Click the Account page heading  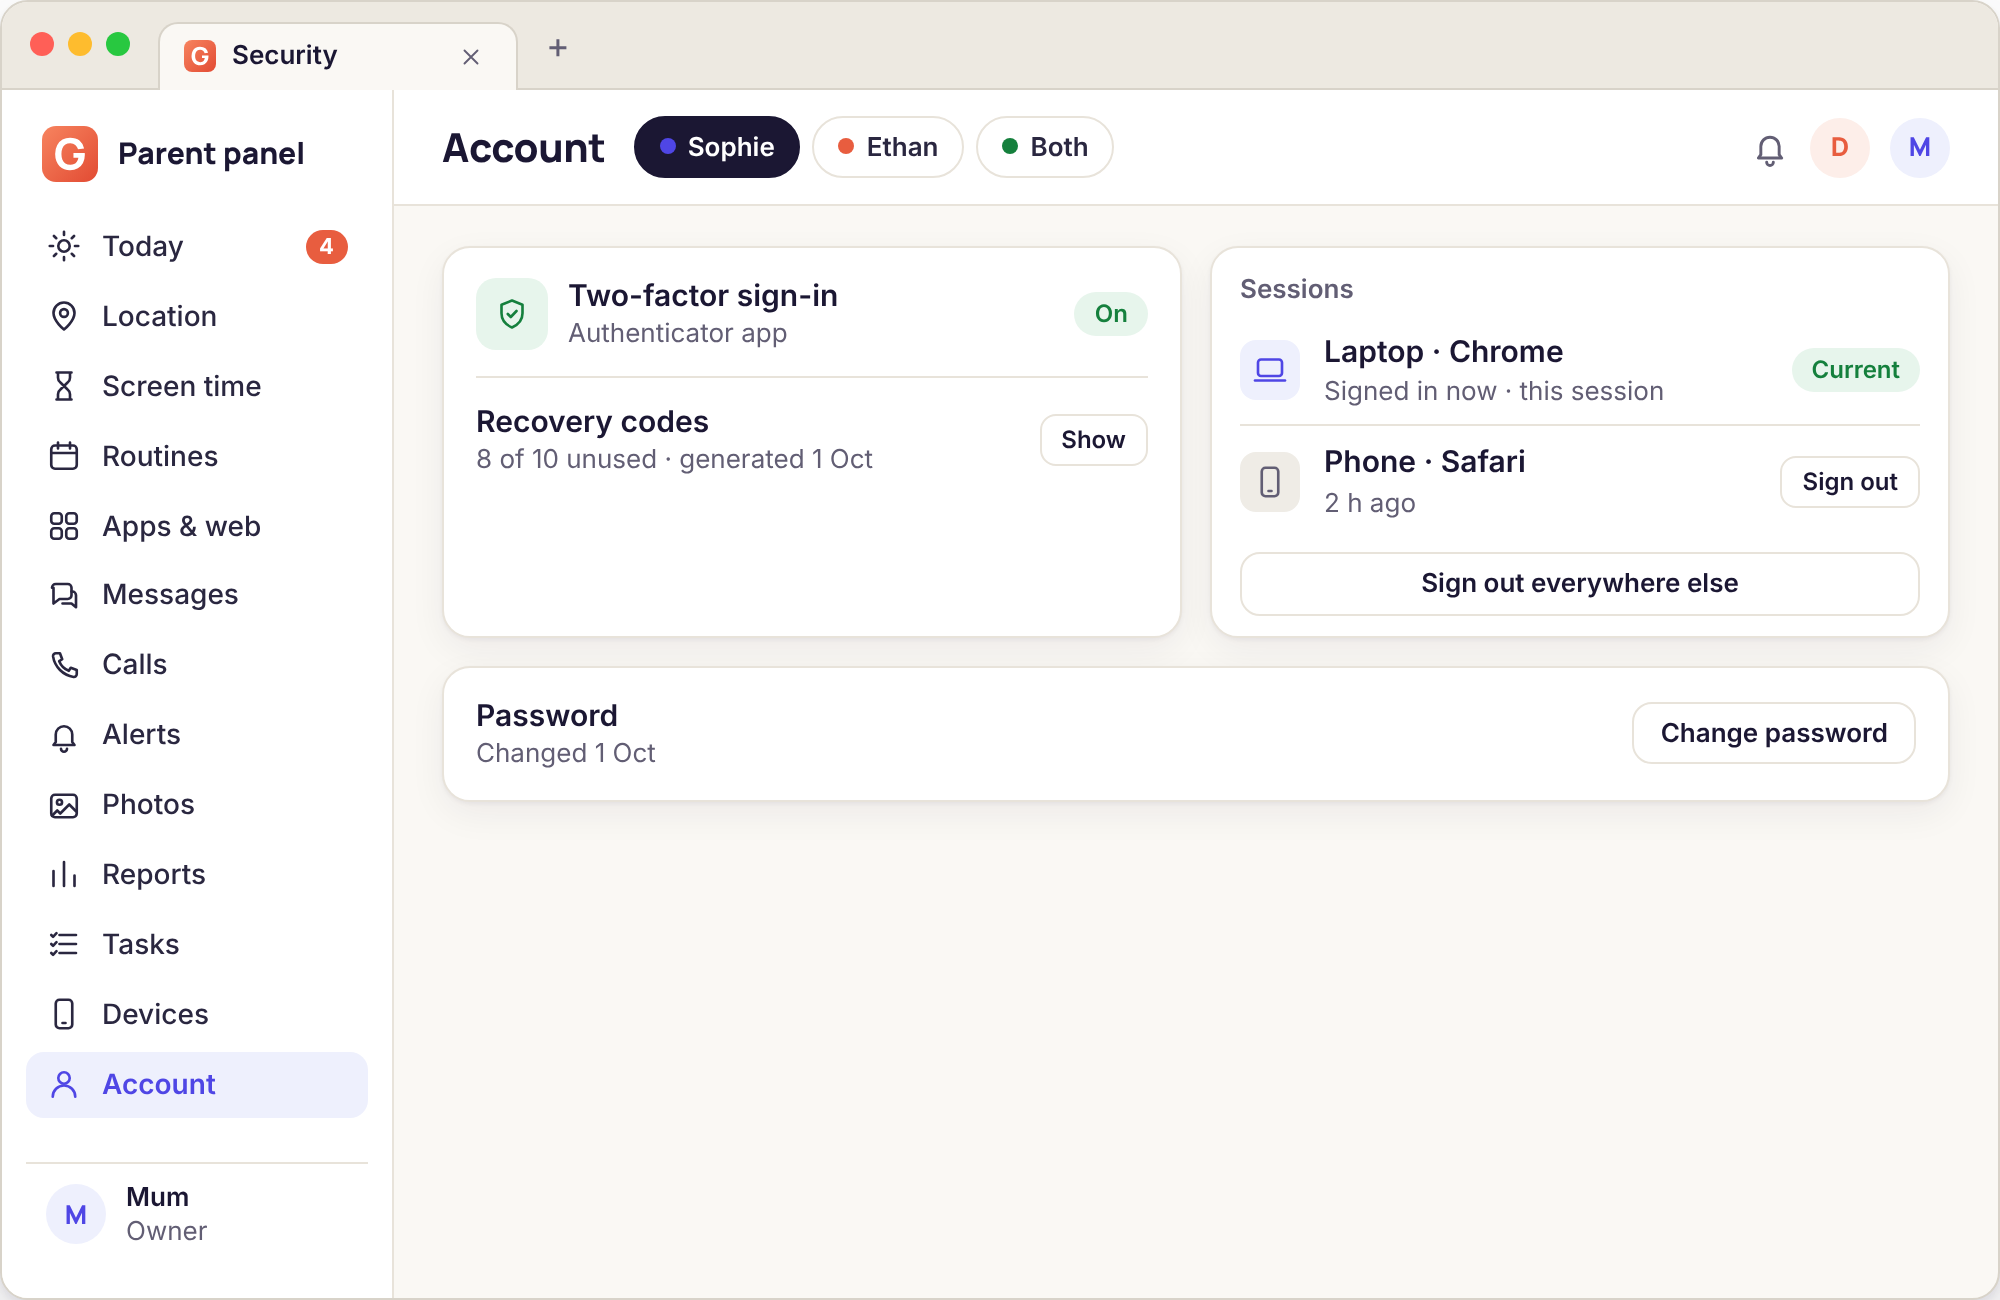click(x=524, y=148)
